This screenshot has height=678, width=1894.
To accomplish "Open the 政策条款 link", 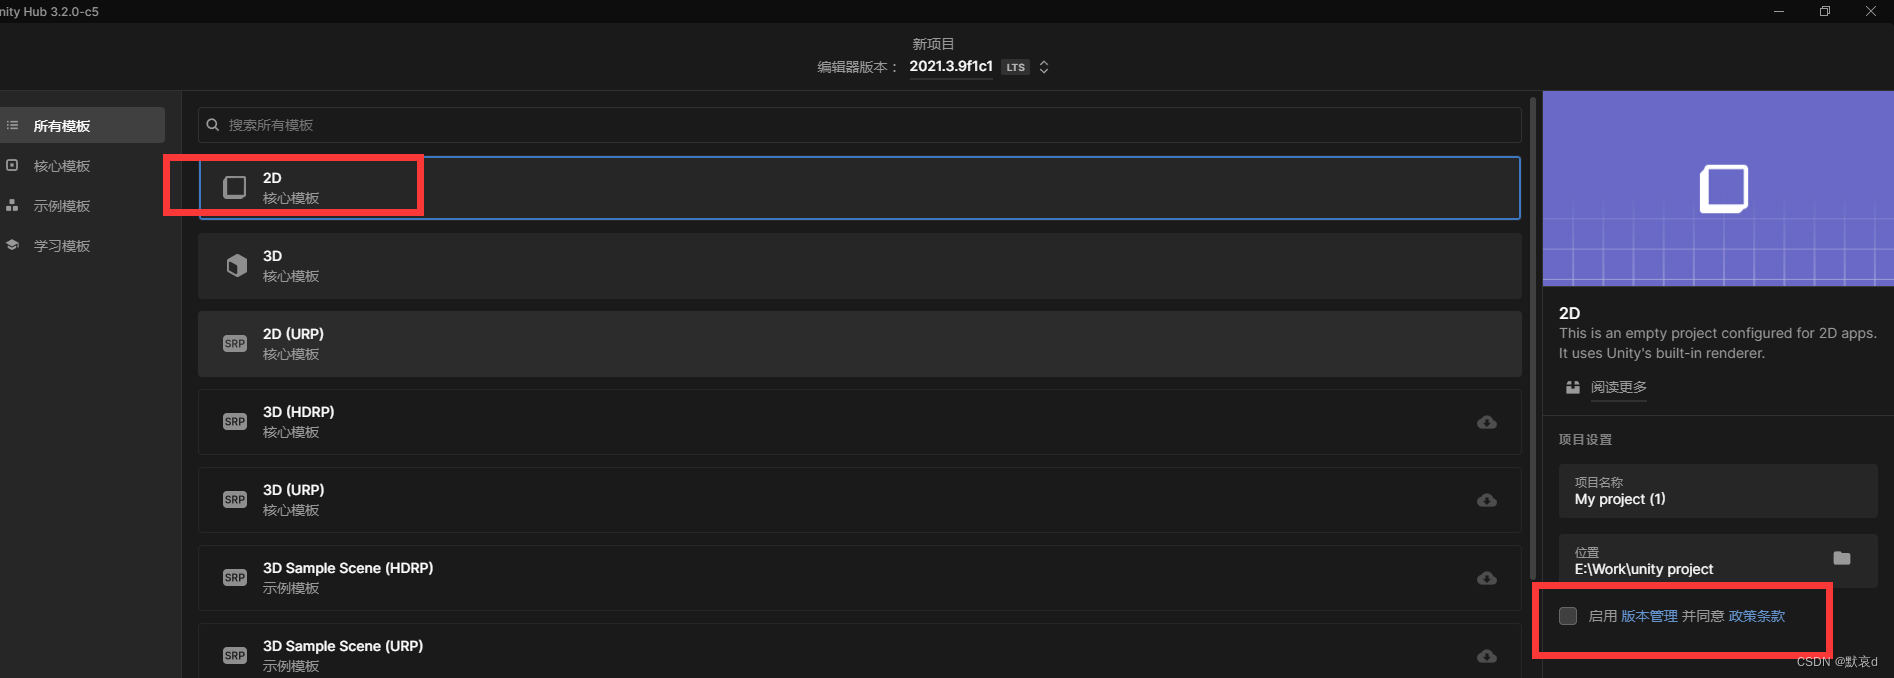I will [1757, 616].
